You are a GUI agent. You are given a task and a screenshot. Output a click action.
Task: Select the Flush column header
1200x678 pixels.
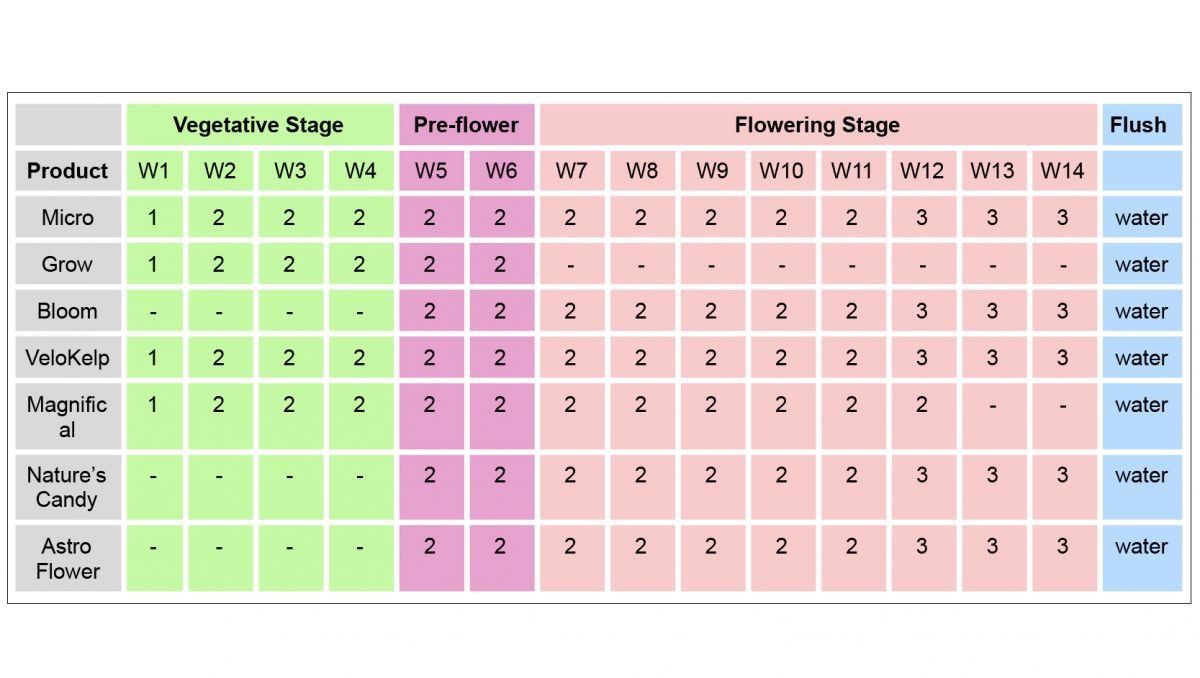tap(1138, 125)
